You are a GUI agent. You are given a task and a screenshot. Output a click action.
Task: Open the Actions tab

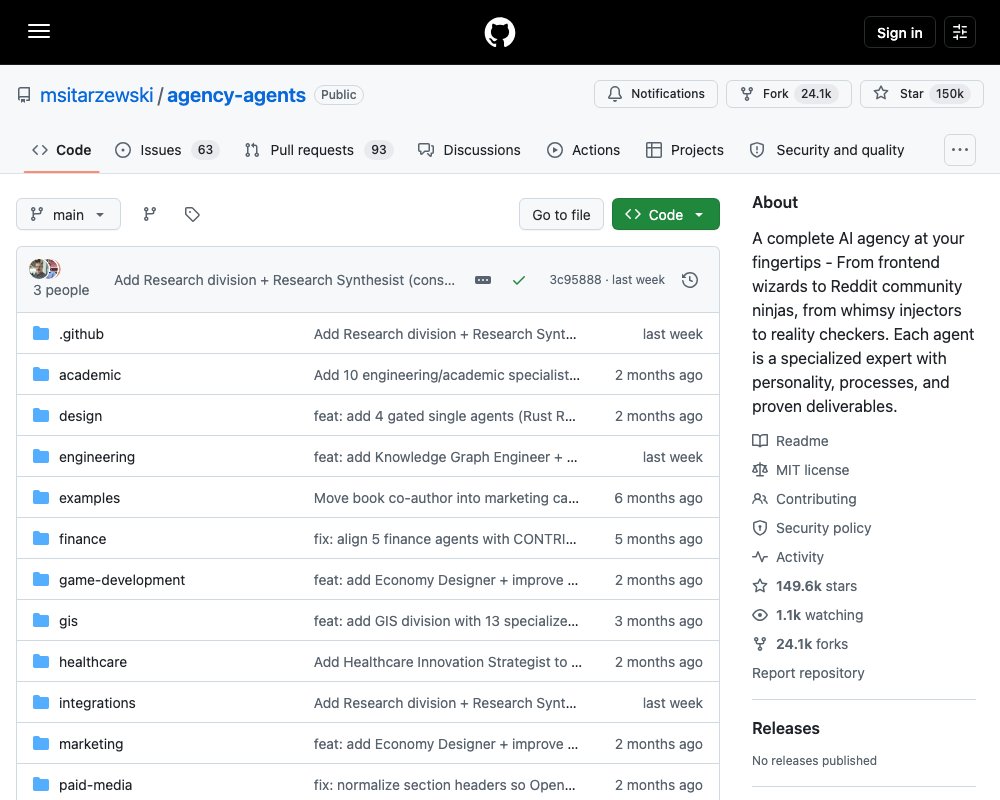584,150
